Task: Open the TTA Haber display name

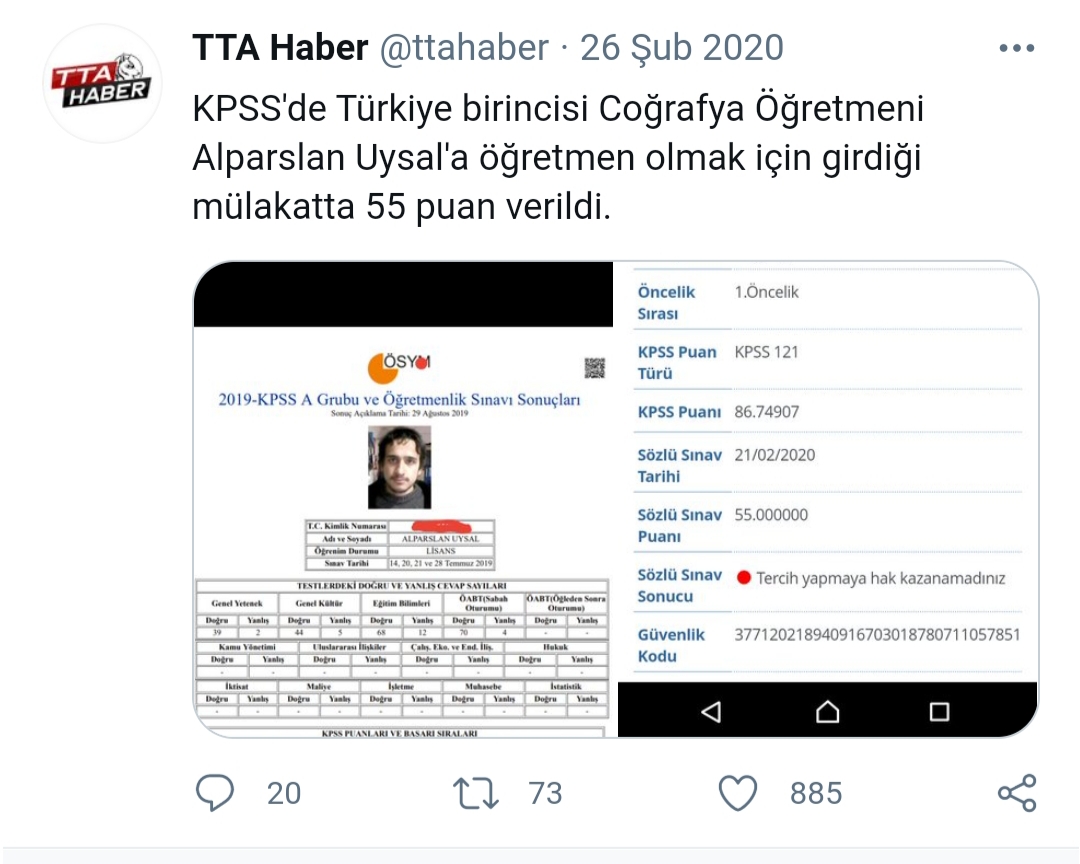Action: 280,48
